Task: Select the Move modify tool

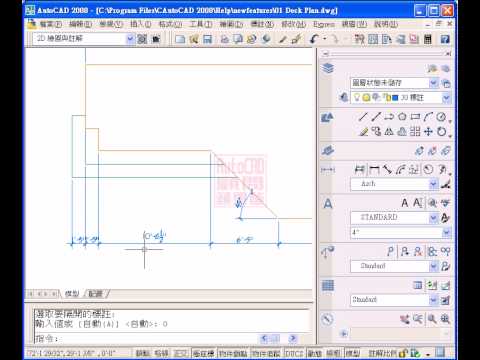Action: tap(428, 131)
